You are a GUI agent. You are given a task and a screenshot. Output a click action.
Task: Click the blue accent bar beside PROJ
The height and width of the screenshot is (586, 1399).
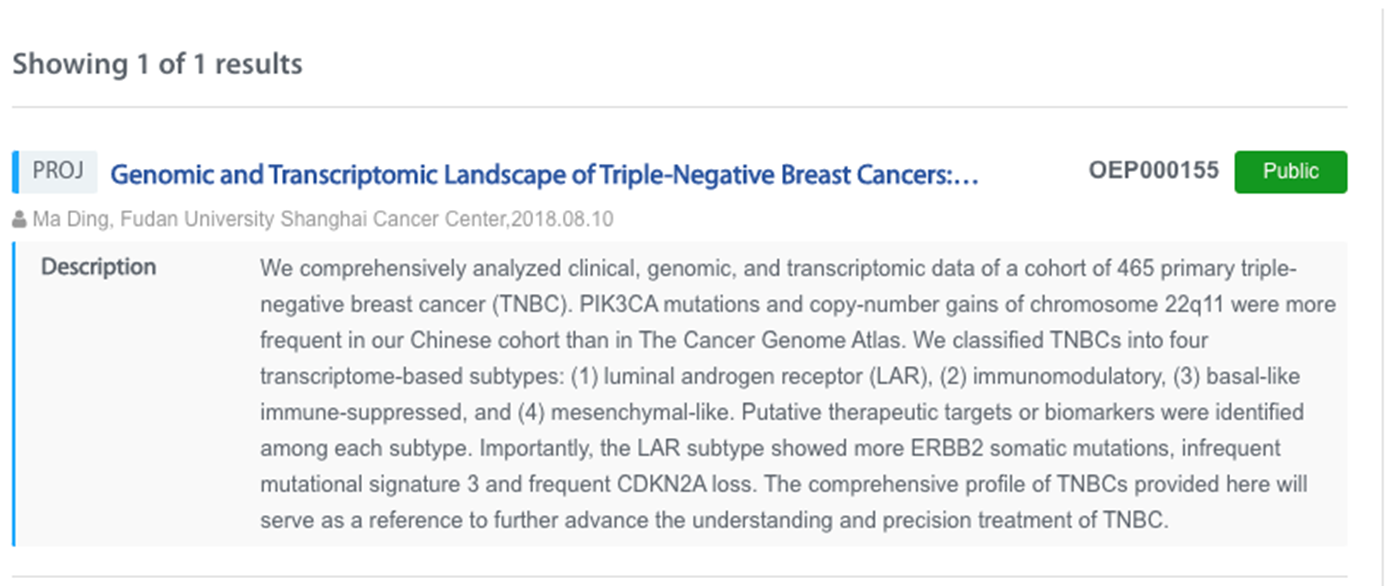pyautogui.click(x=15, y=172)
